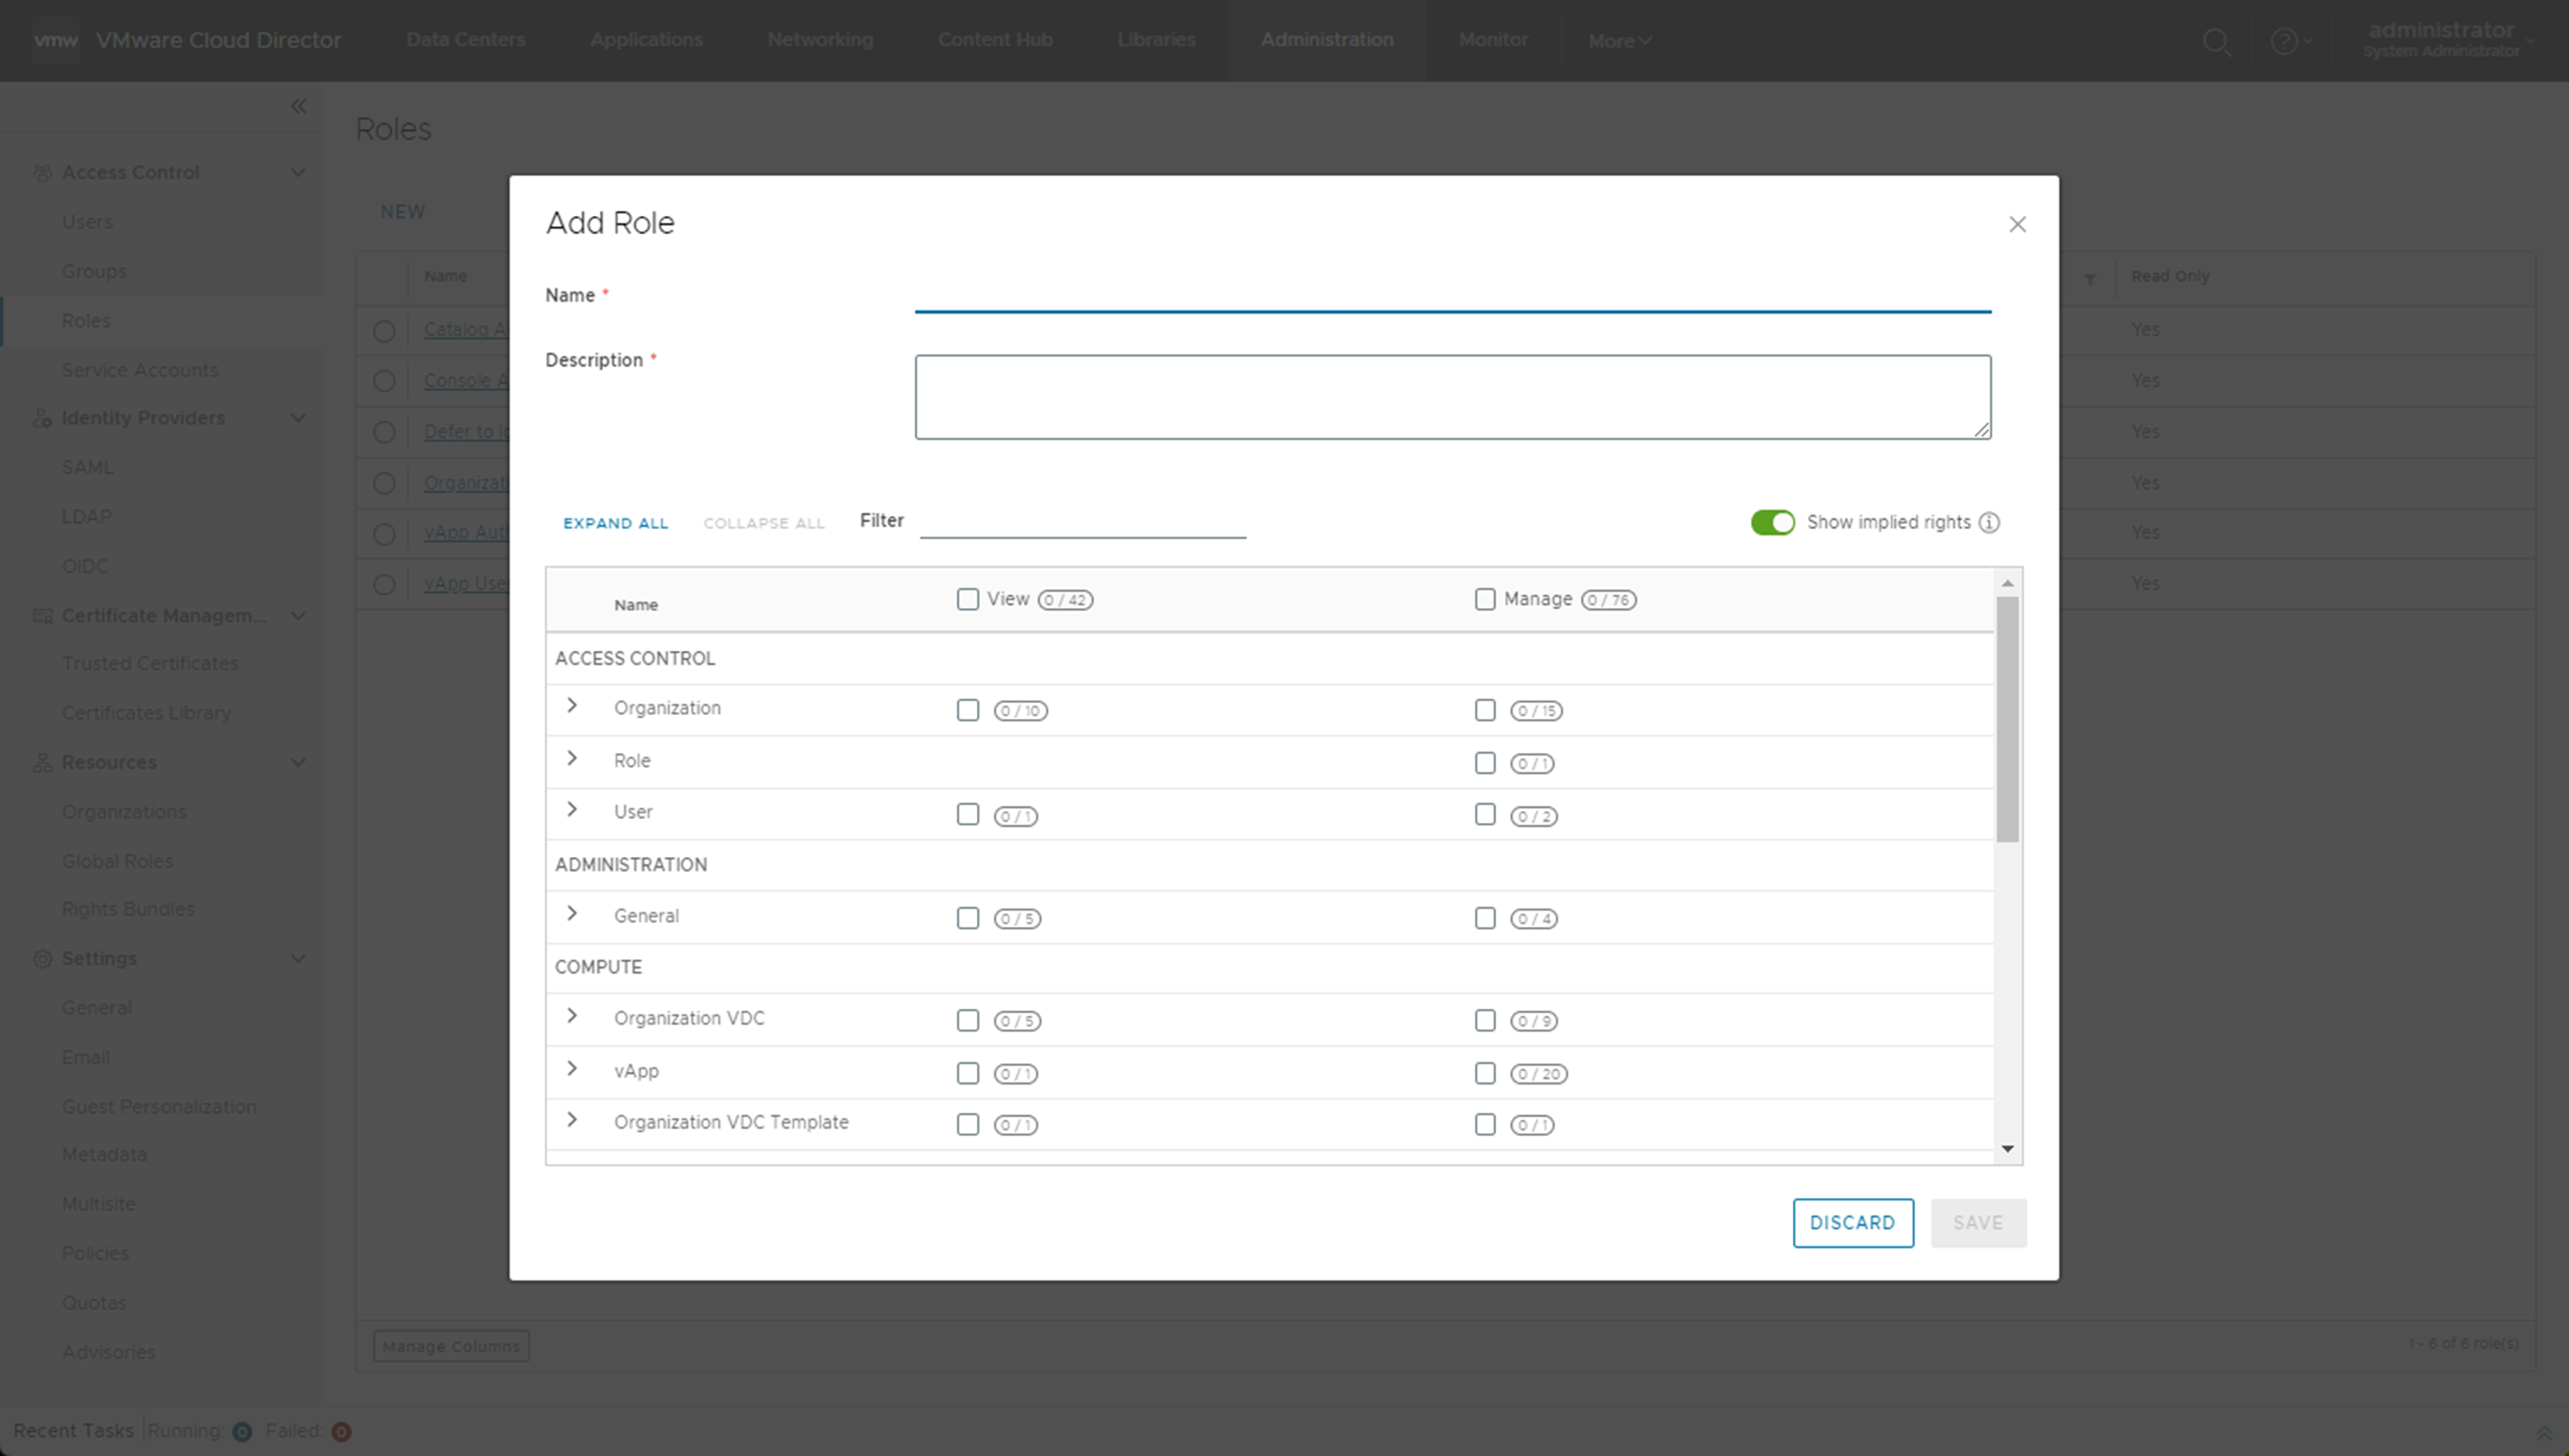
Task: Click the rights list scrollbar thumb
Action: click(2007, 719)
